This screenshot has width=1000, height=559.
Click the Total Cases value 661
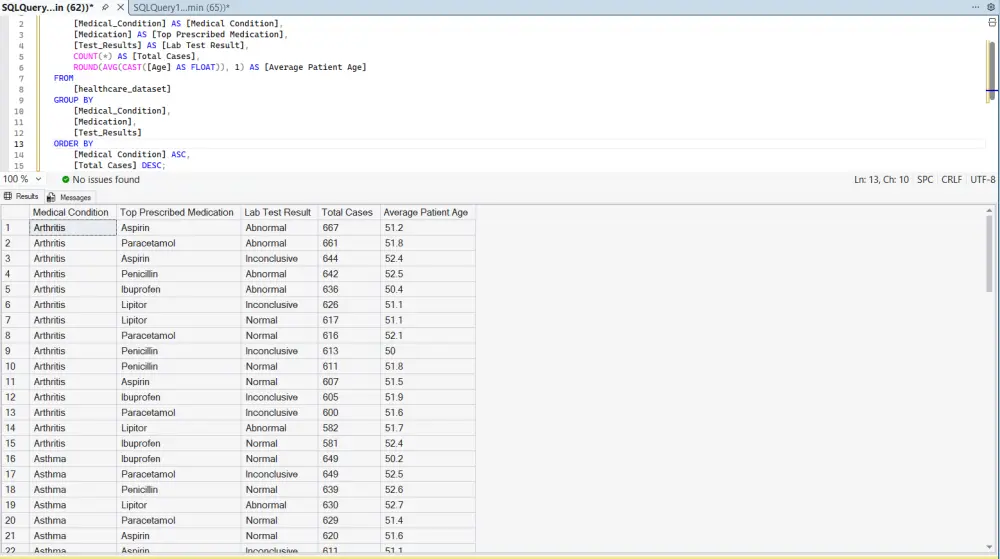348,243
